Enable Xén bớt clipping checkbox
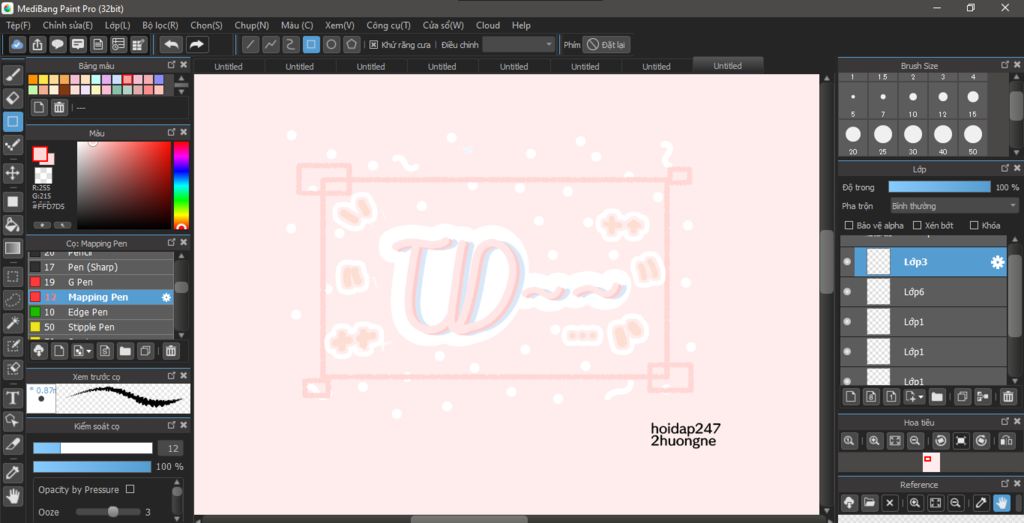Screen dimensions: 1024x523 coord(917,225)
